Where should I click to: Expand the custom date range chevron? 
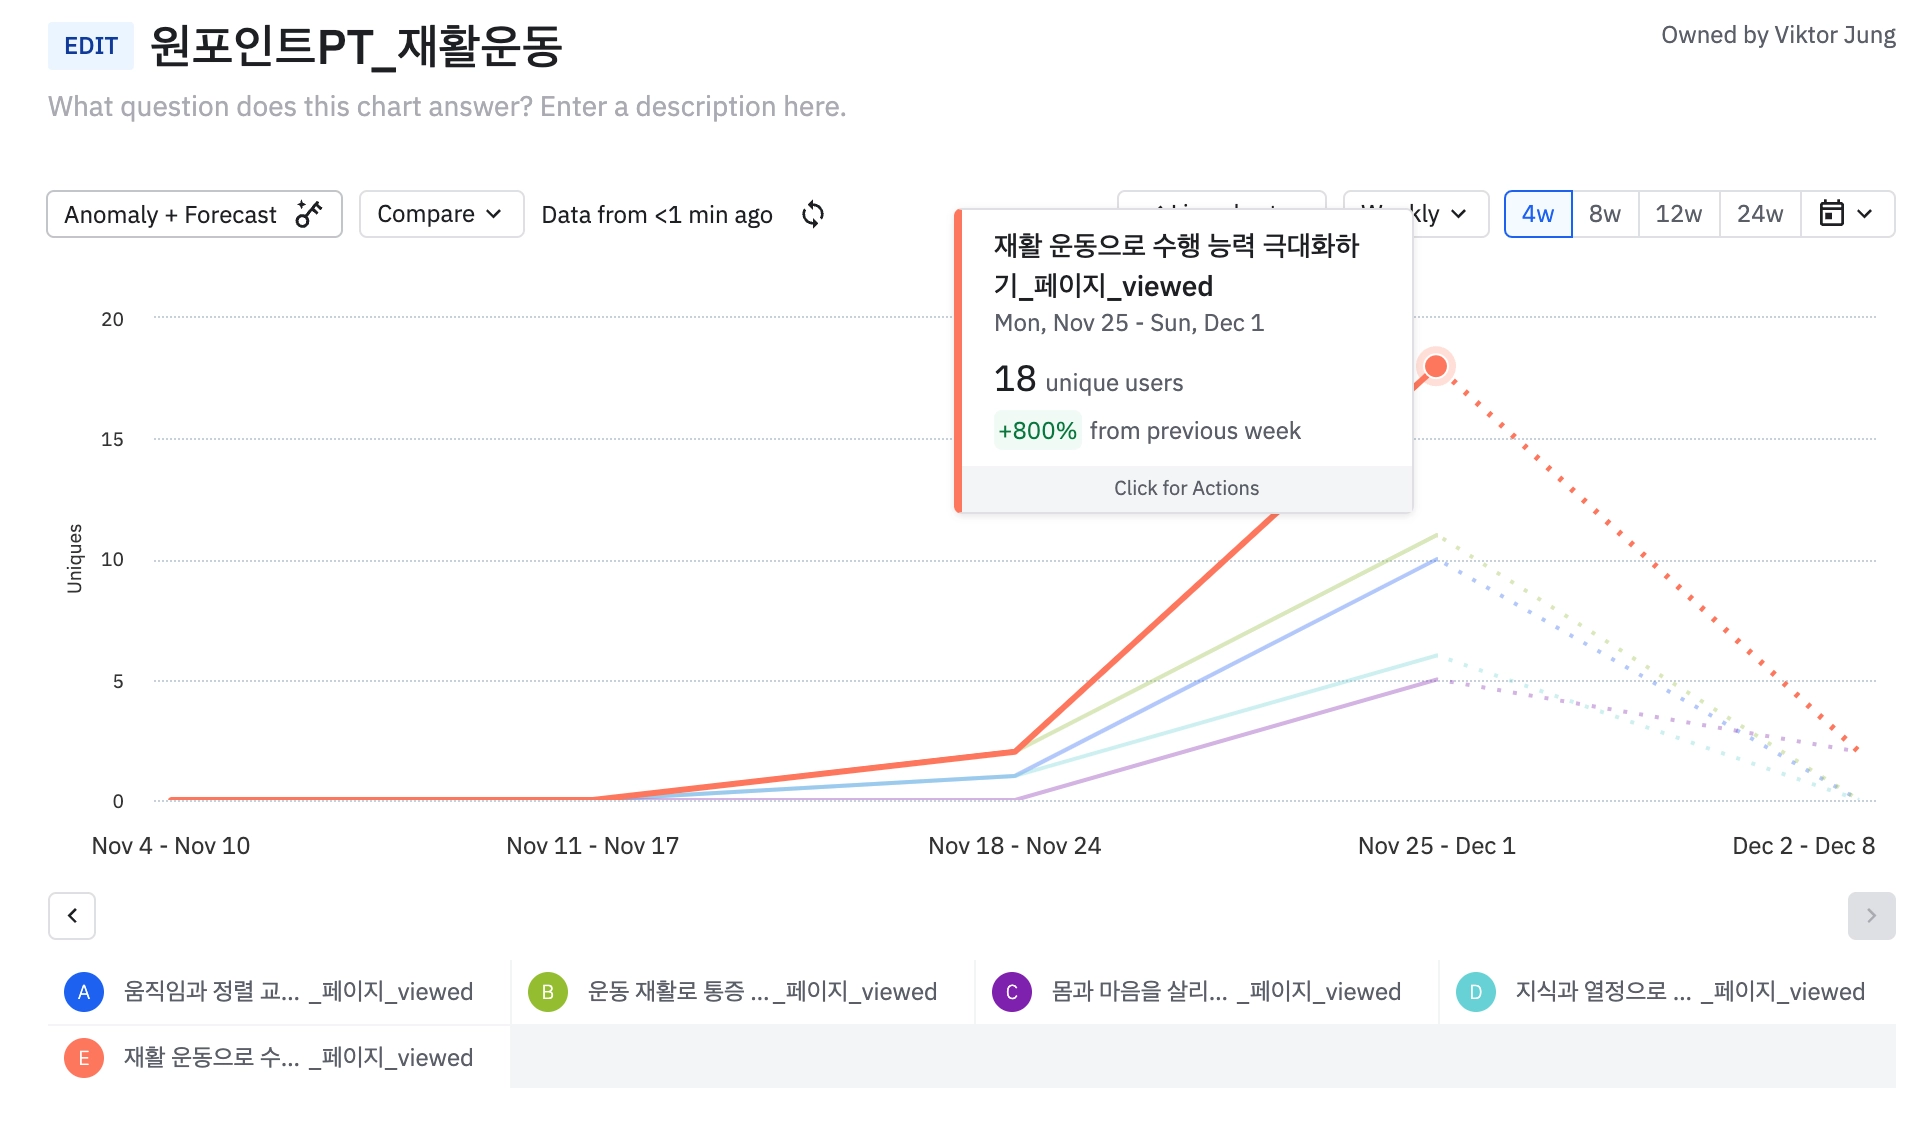tap(1865, 214)
